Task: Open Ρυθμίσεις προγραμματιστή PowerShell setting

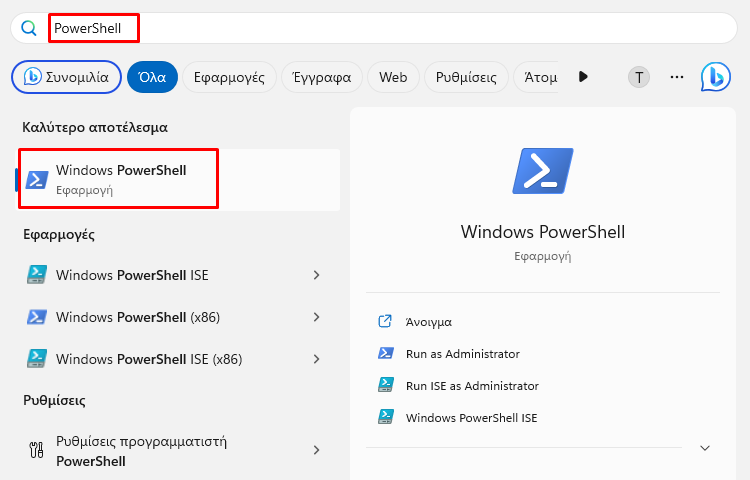Action: (178, 451)
